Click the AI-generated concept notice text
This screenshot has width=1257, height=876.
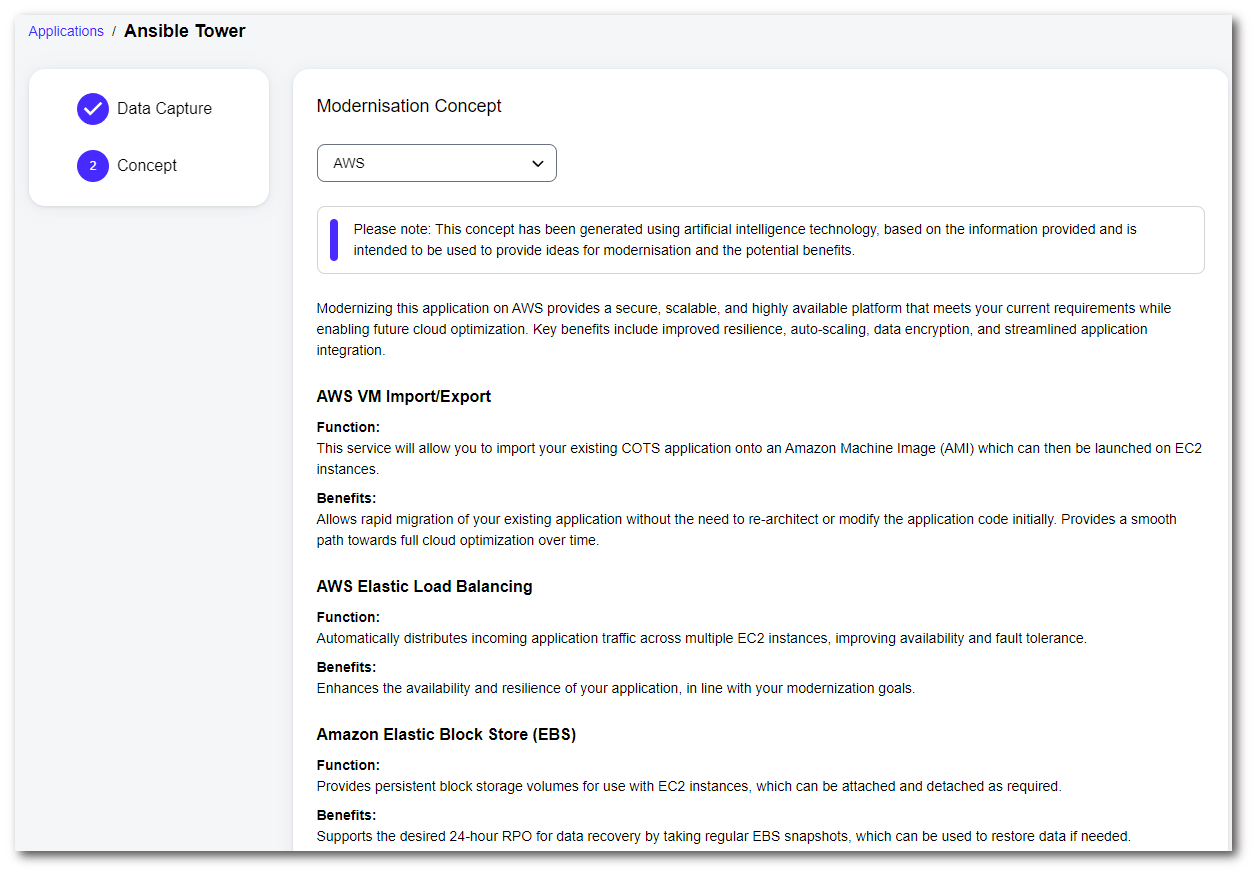(744, 240)
